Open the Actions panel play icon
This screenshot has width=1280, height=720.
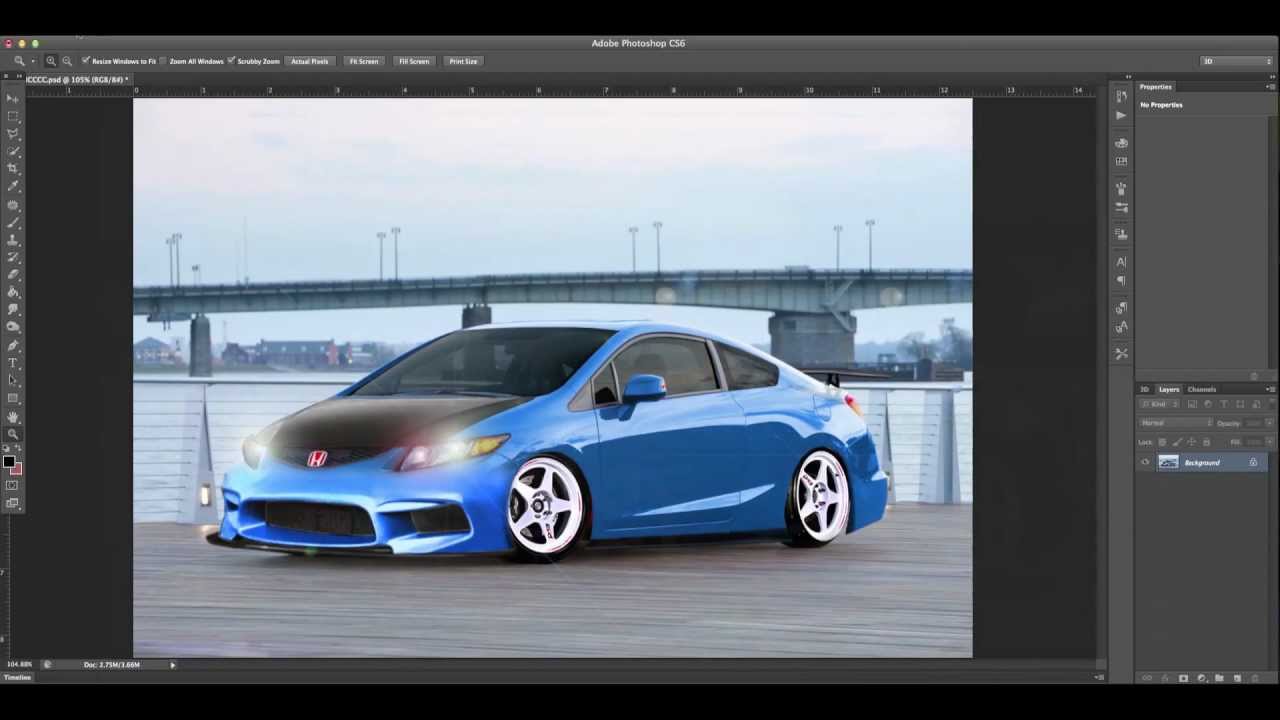tap(1121, 115)
